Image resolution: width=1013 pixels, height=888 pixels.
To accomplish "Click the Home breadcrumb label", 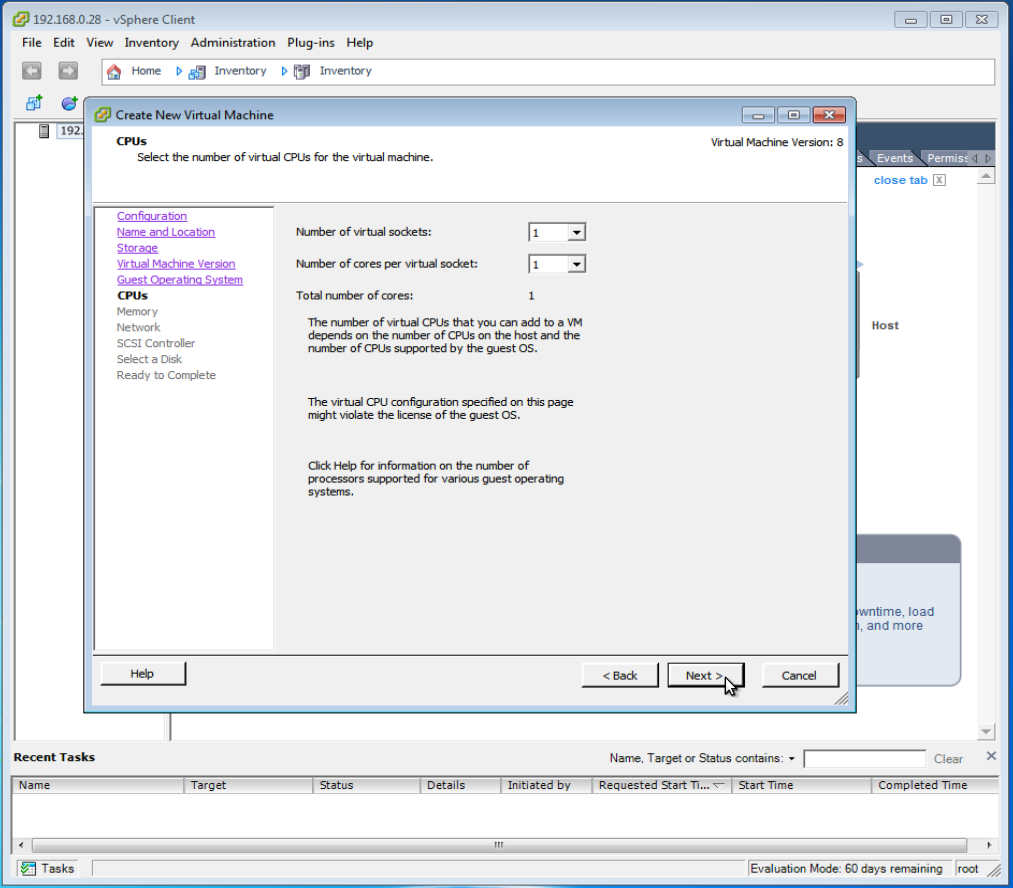I will [146, 71].
